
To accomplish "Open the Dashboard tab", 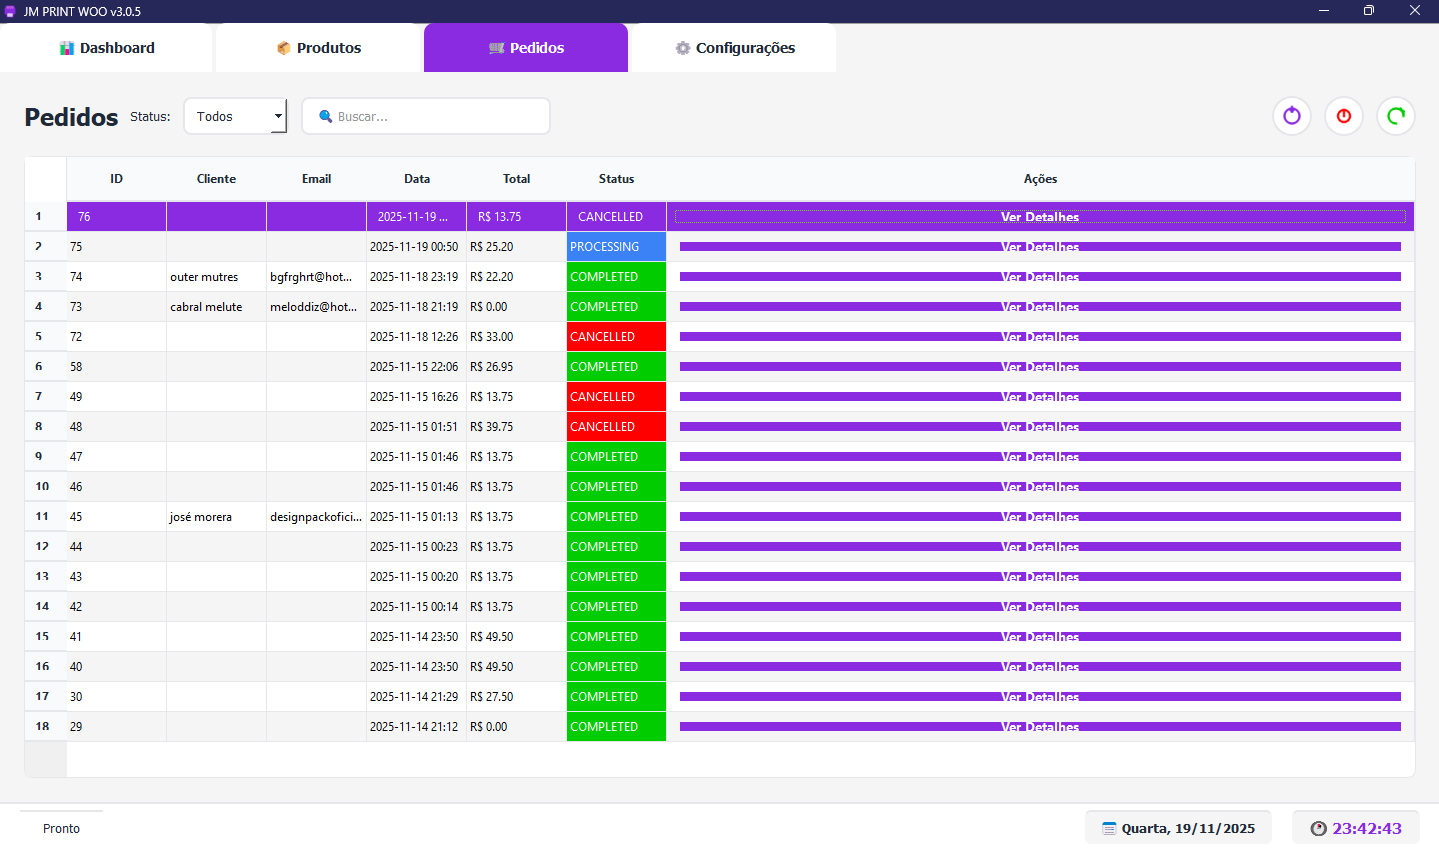I will pyautogui.click(x=106, y=48).
